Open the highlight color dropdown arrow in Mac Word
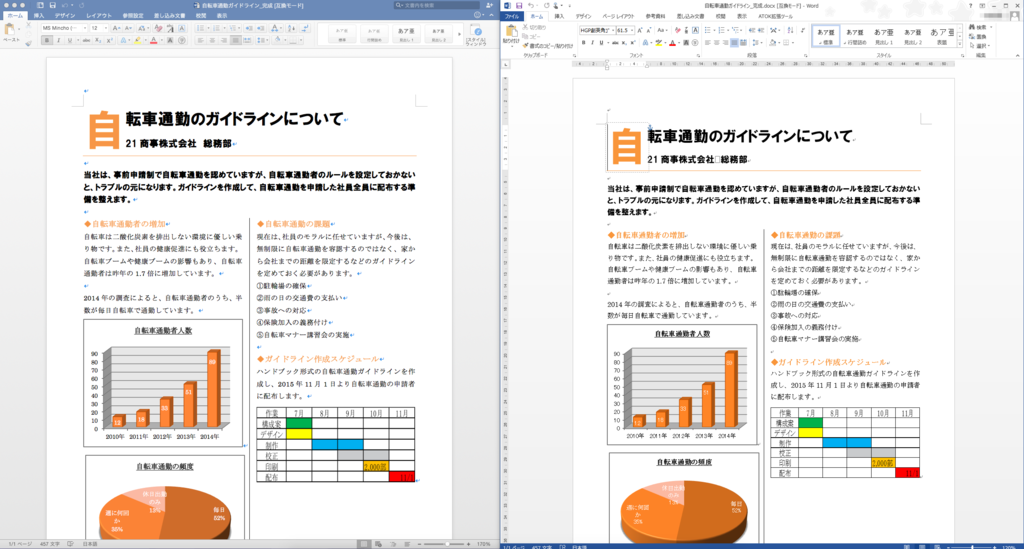 pyautogui.click(x=145, y=40)
